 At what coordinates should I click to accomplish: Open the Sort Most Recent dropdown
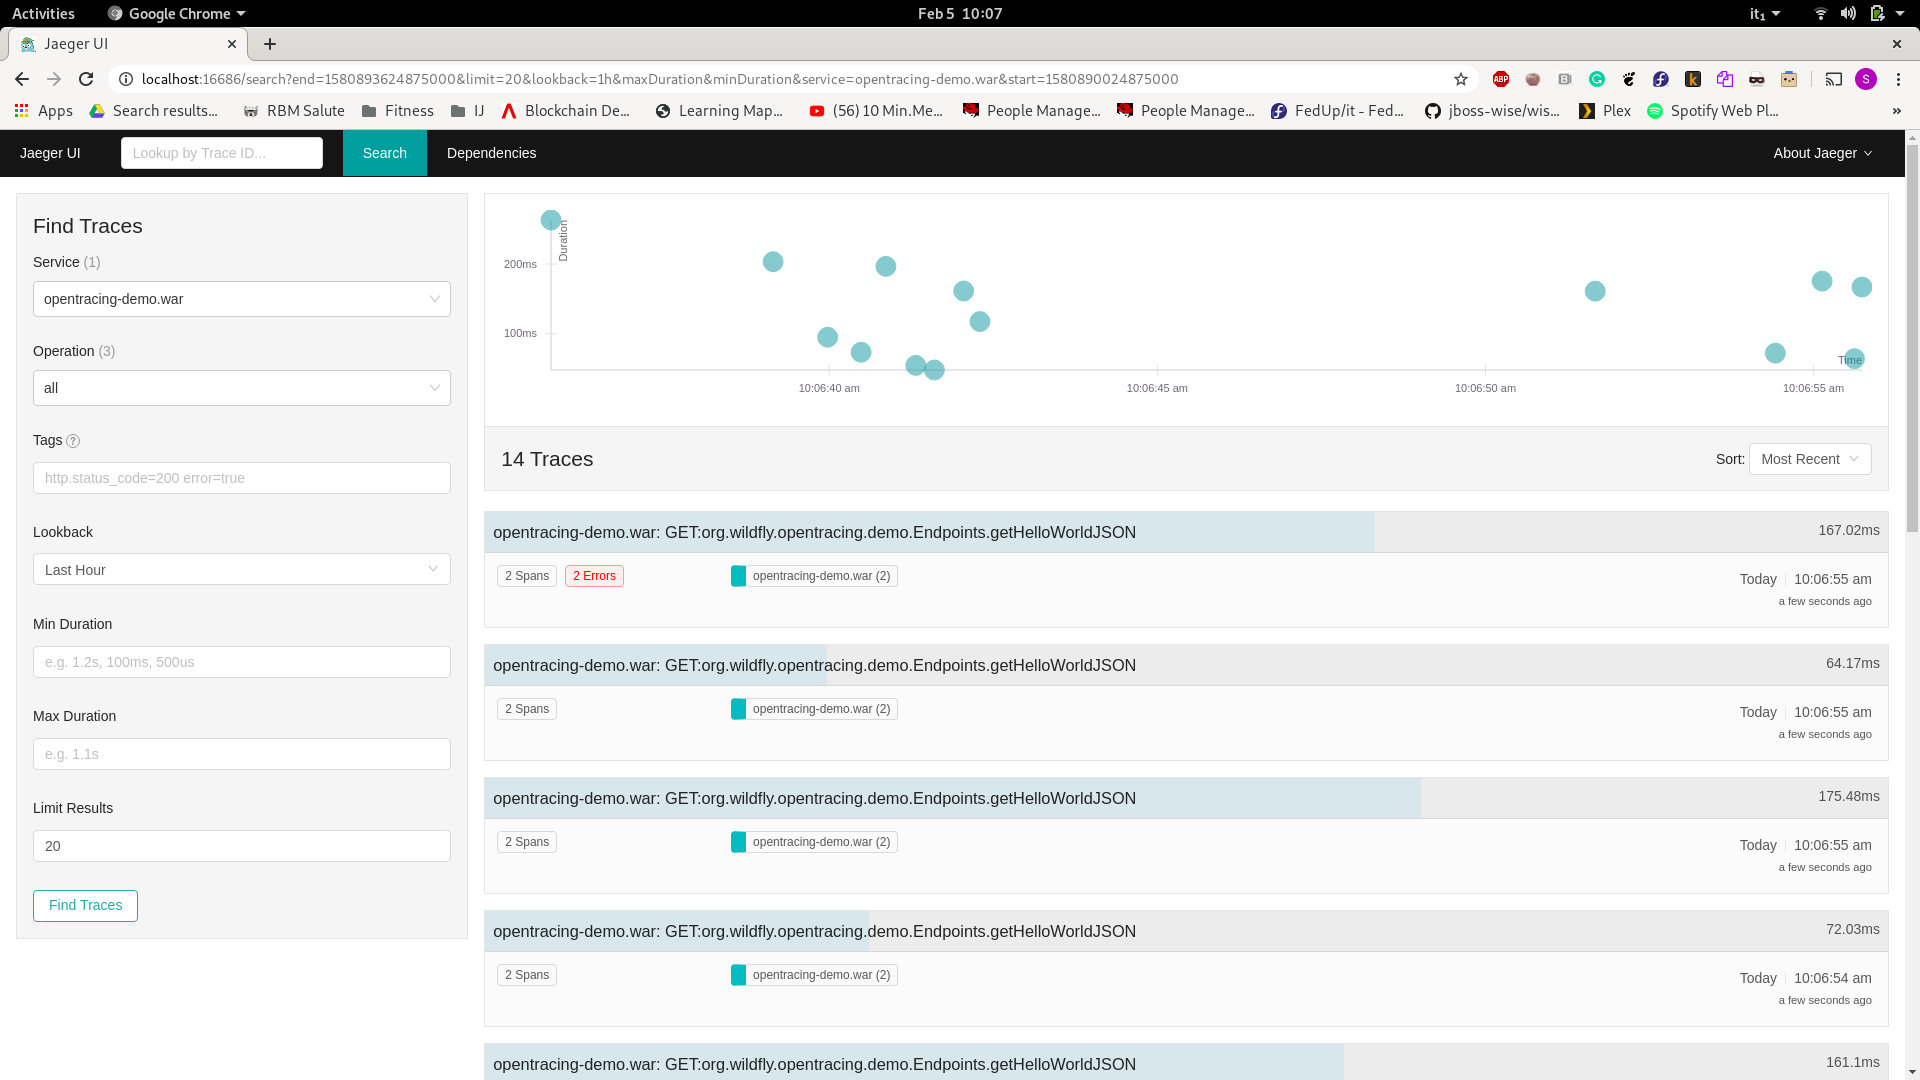1809,459
